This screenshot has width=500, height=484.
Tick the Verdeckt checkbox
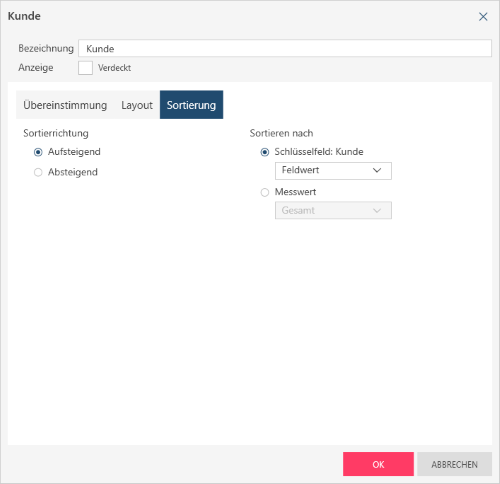[x=85, y=68]
